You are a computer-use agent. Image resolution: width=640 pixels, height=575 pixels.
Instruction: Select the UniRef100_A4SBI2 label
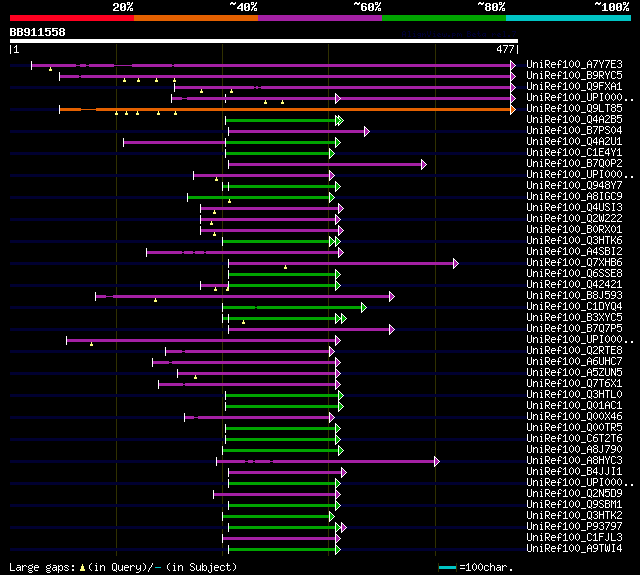(x=574, y=252)
